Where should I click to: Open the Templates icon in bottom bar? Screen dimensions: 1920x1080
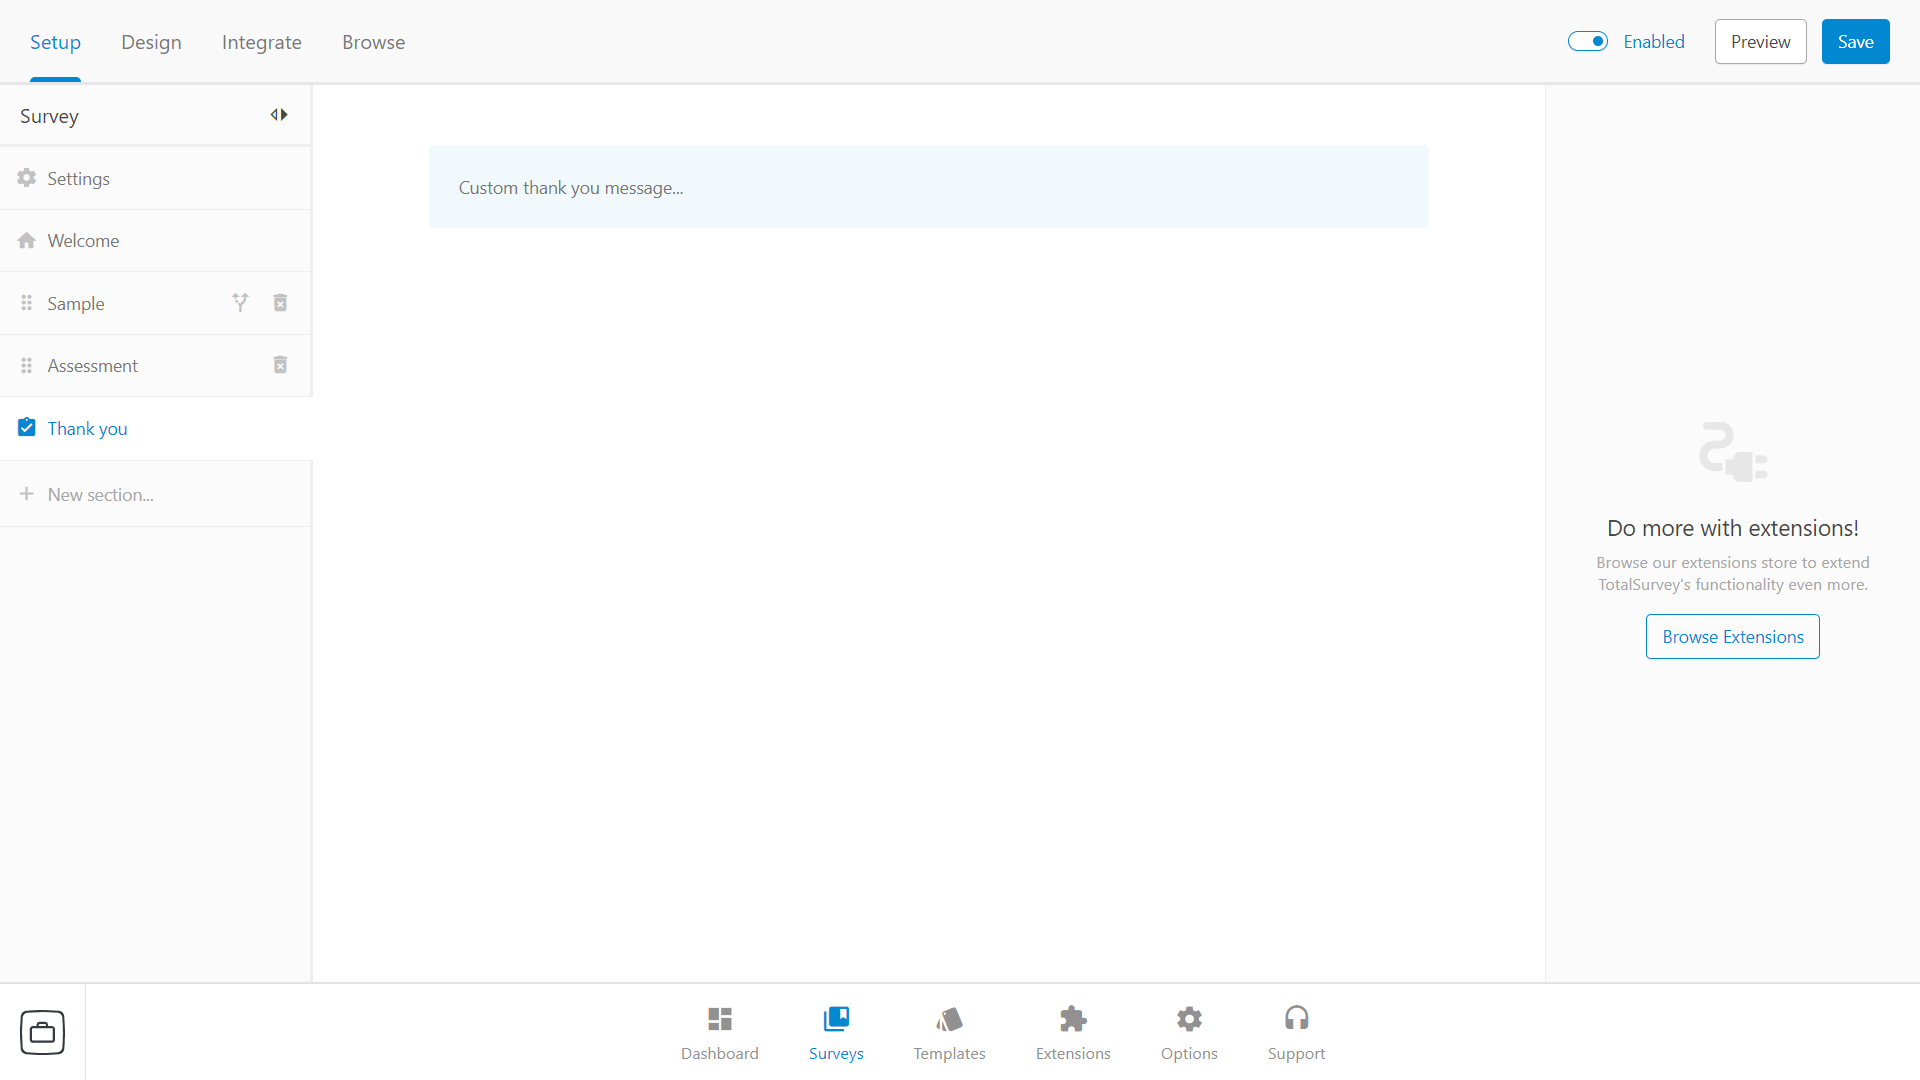tap(949, 1019)
